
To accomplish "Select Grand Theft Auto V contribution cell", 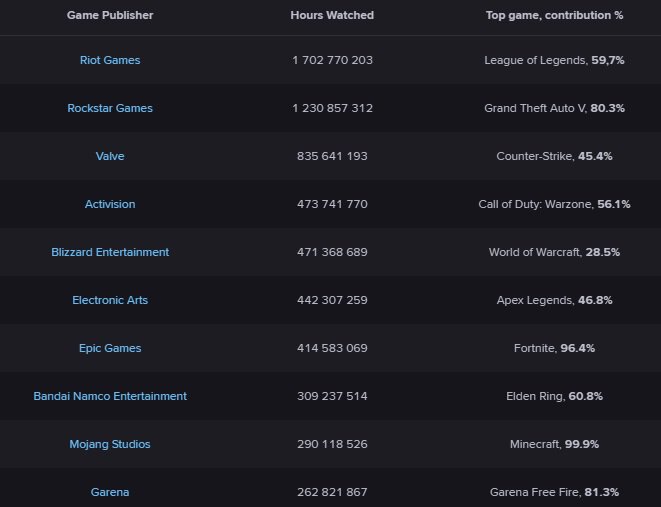I will [x=554, y=108].
